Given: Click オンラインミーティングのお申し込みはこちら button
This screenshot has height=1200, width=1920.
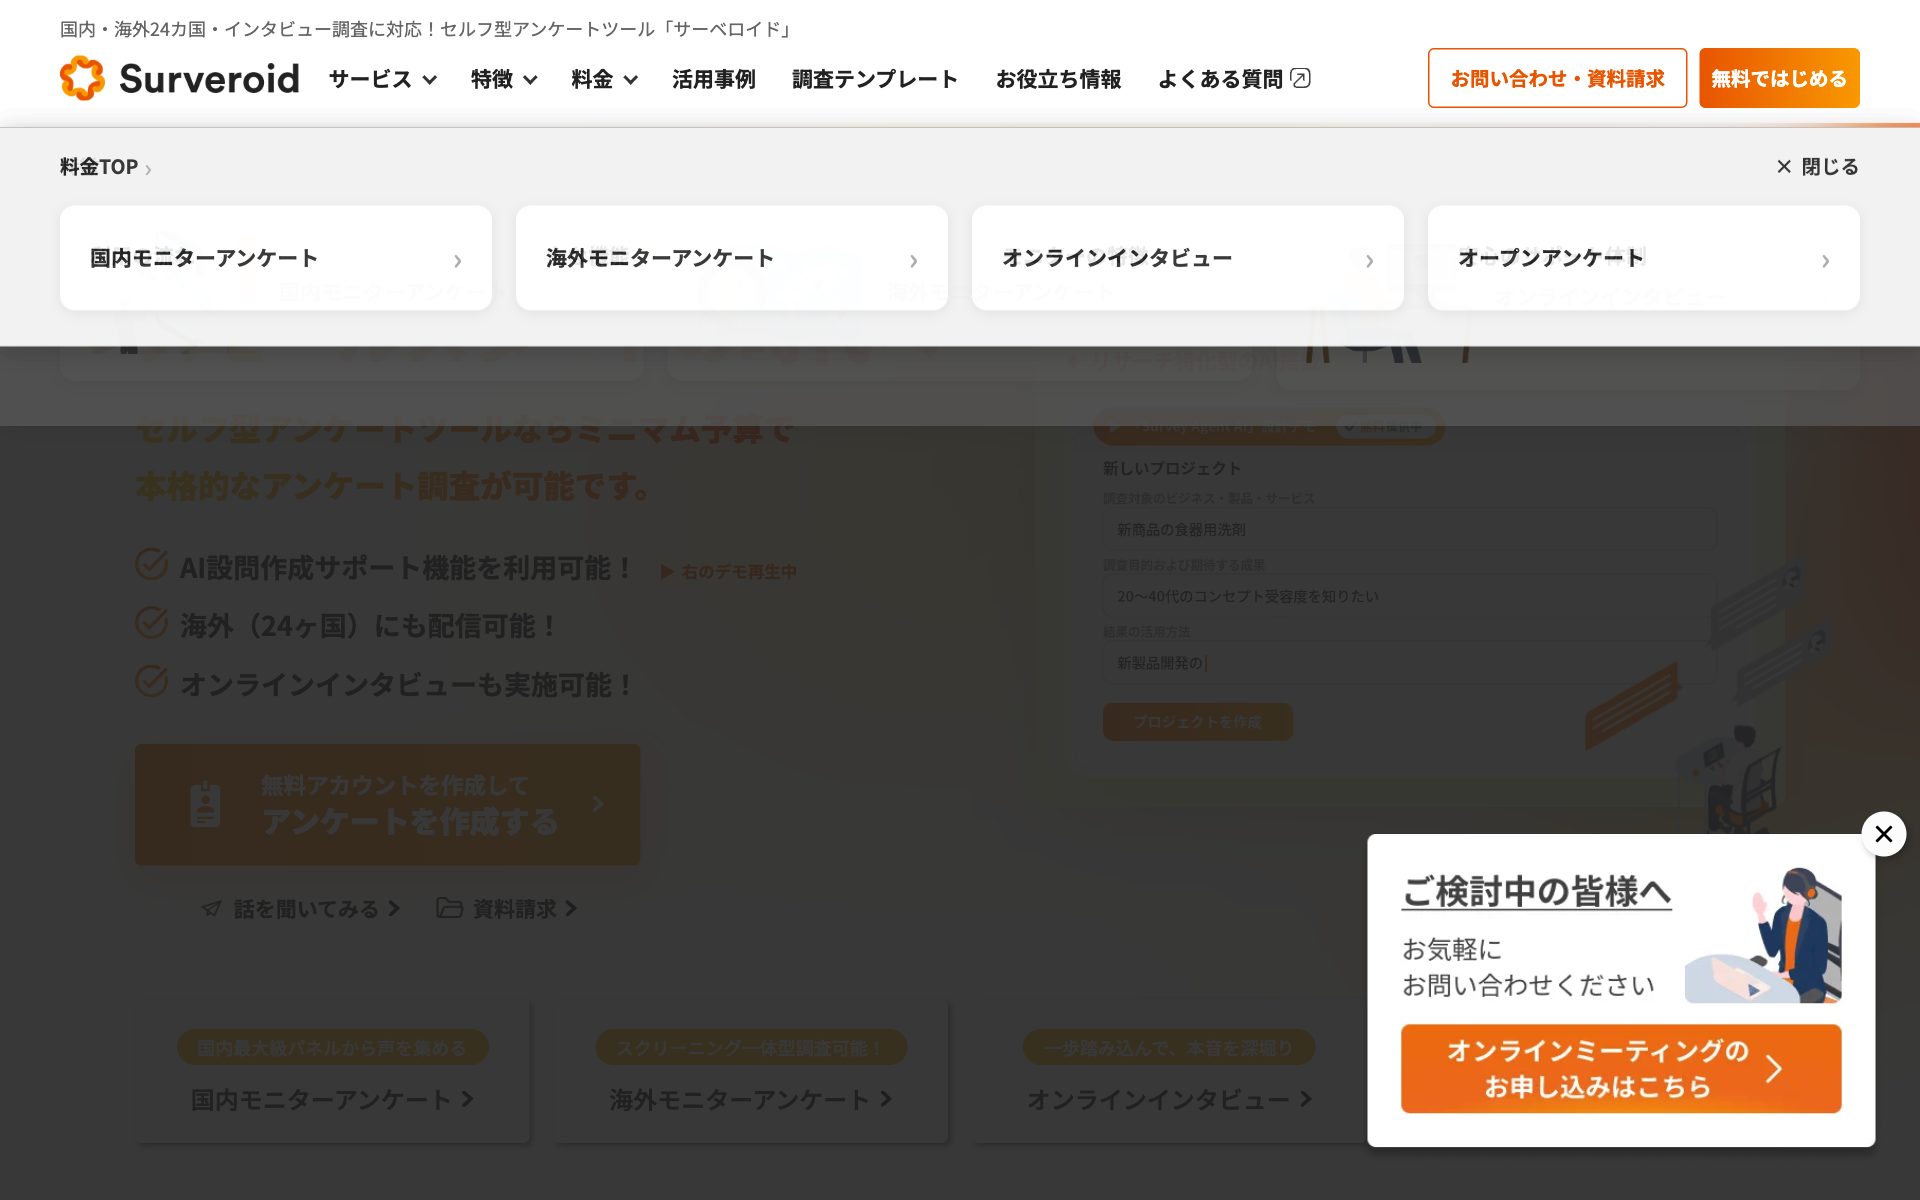Looking at the screenshot, I should [1621, 1068].
